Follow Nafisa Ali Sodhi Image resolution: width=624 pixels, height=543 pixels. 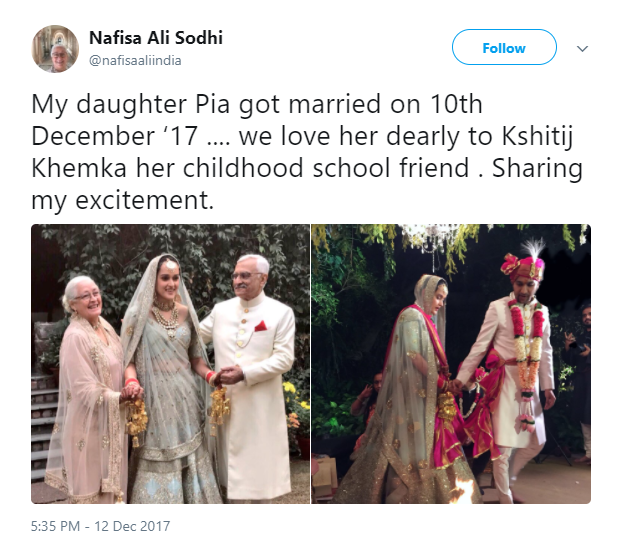pyautogui.click(x=504, y=48)
